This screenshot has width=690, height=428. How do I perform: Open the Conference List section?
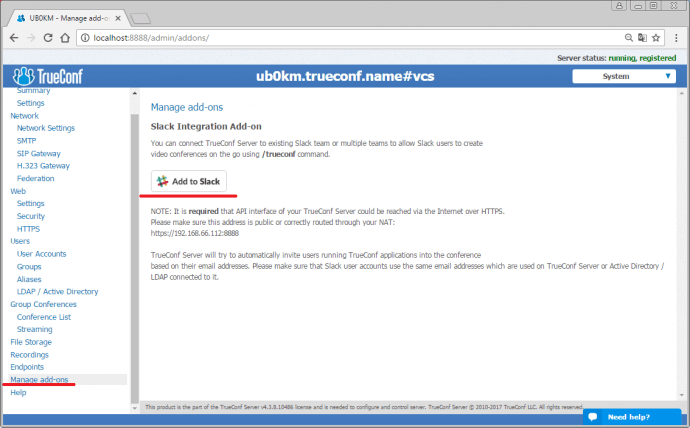[x=43, y=317]
